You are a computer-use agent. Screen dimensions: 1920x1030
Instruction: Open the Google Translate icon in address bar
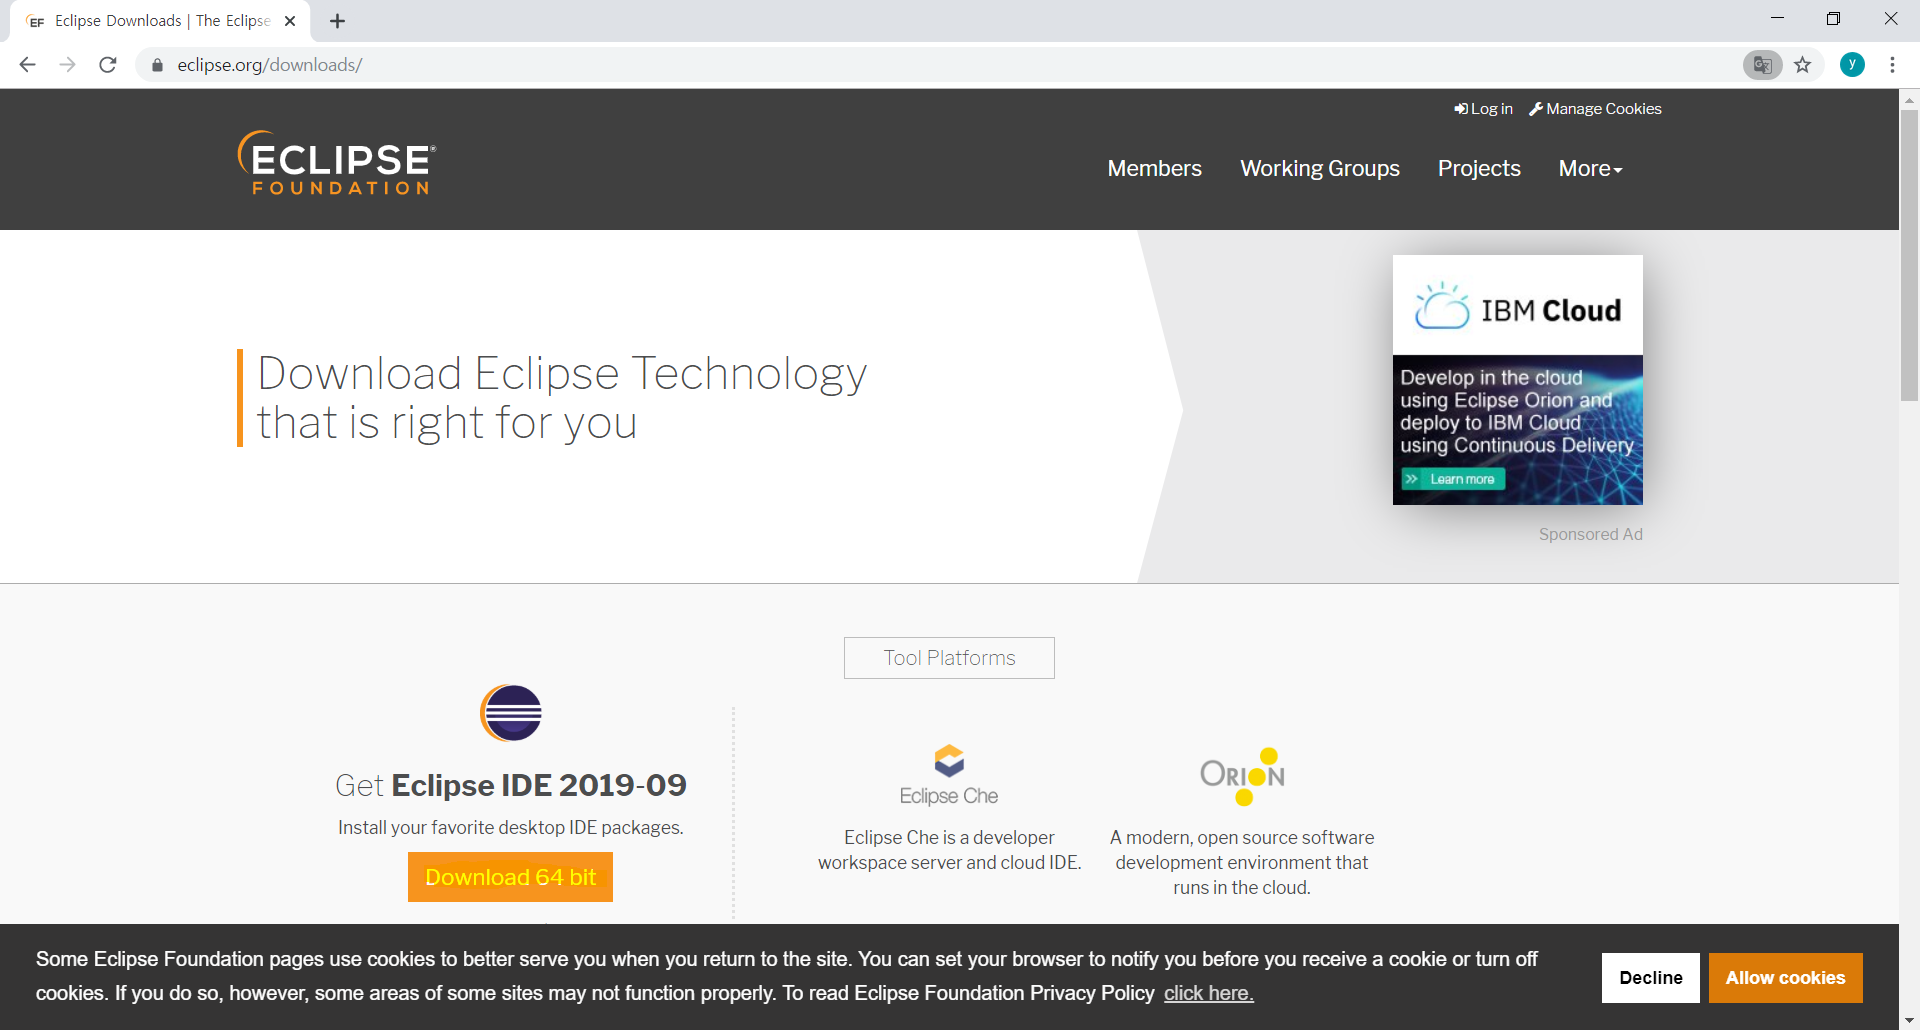(1762, 65)
